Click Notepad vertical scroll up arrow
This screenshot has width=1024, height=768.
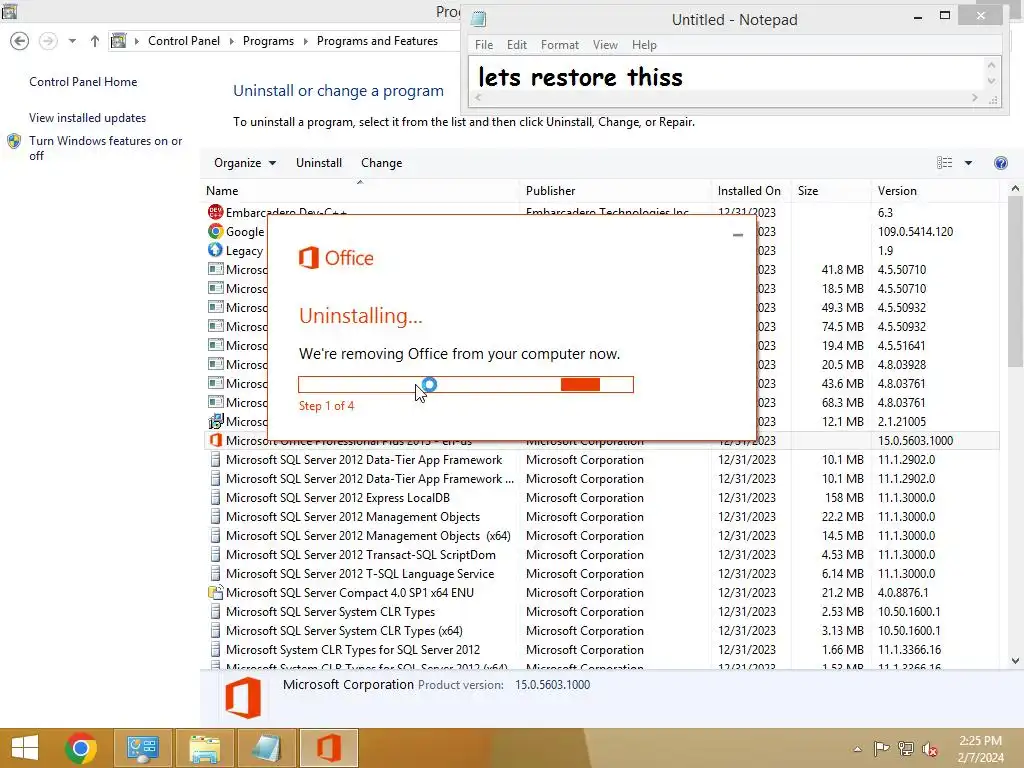(x=991, y=65)
